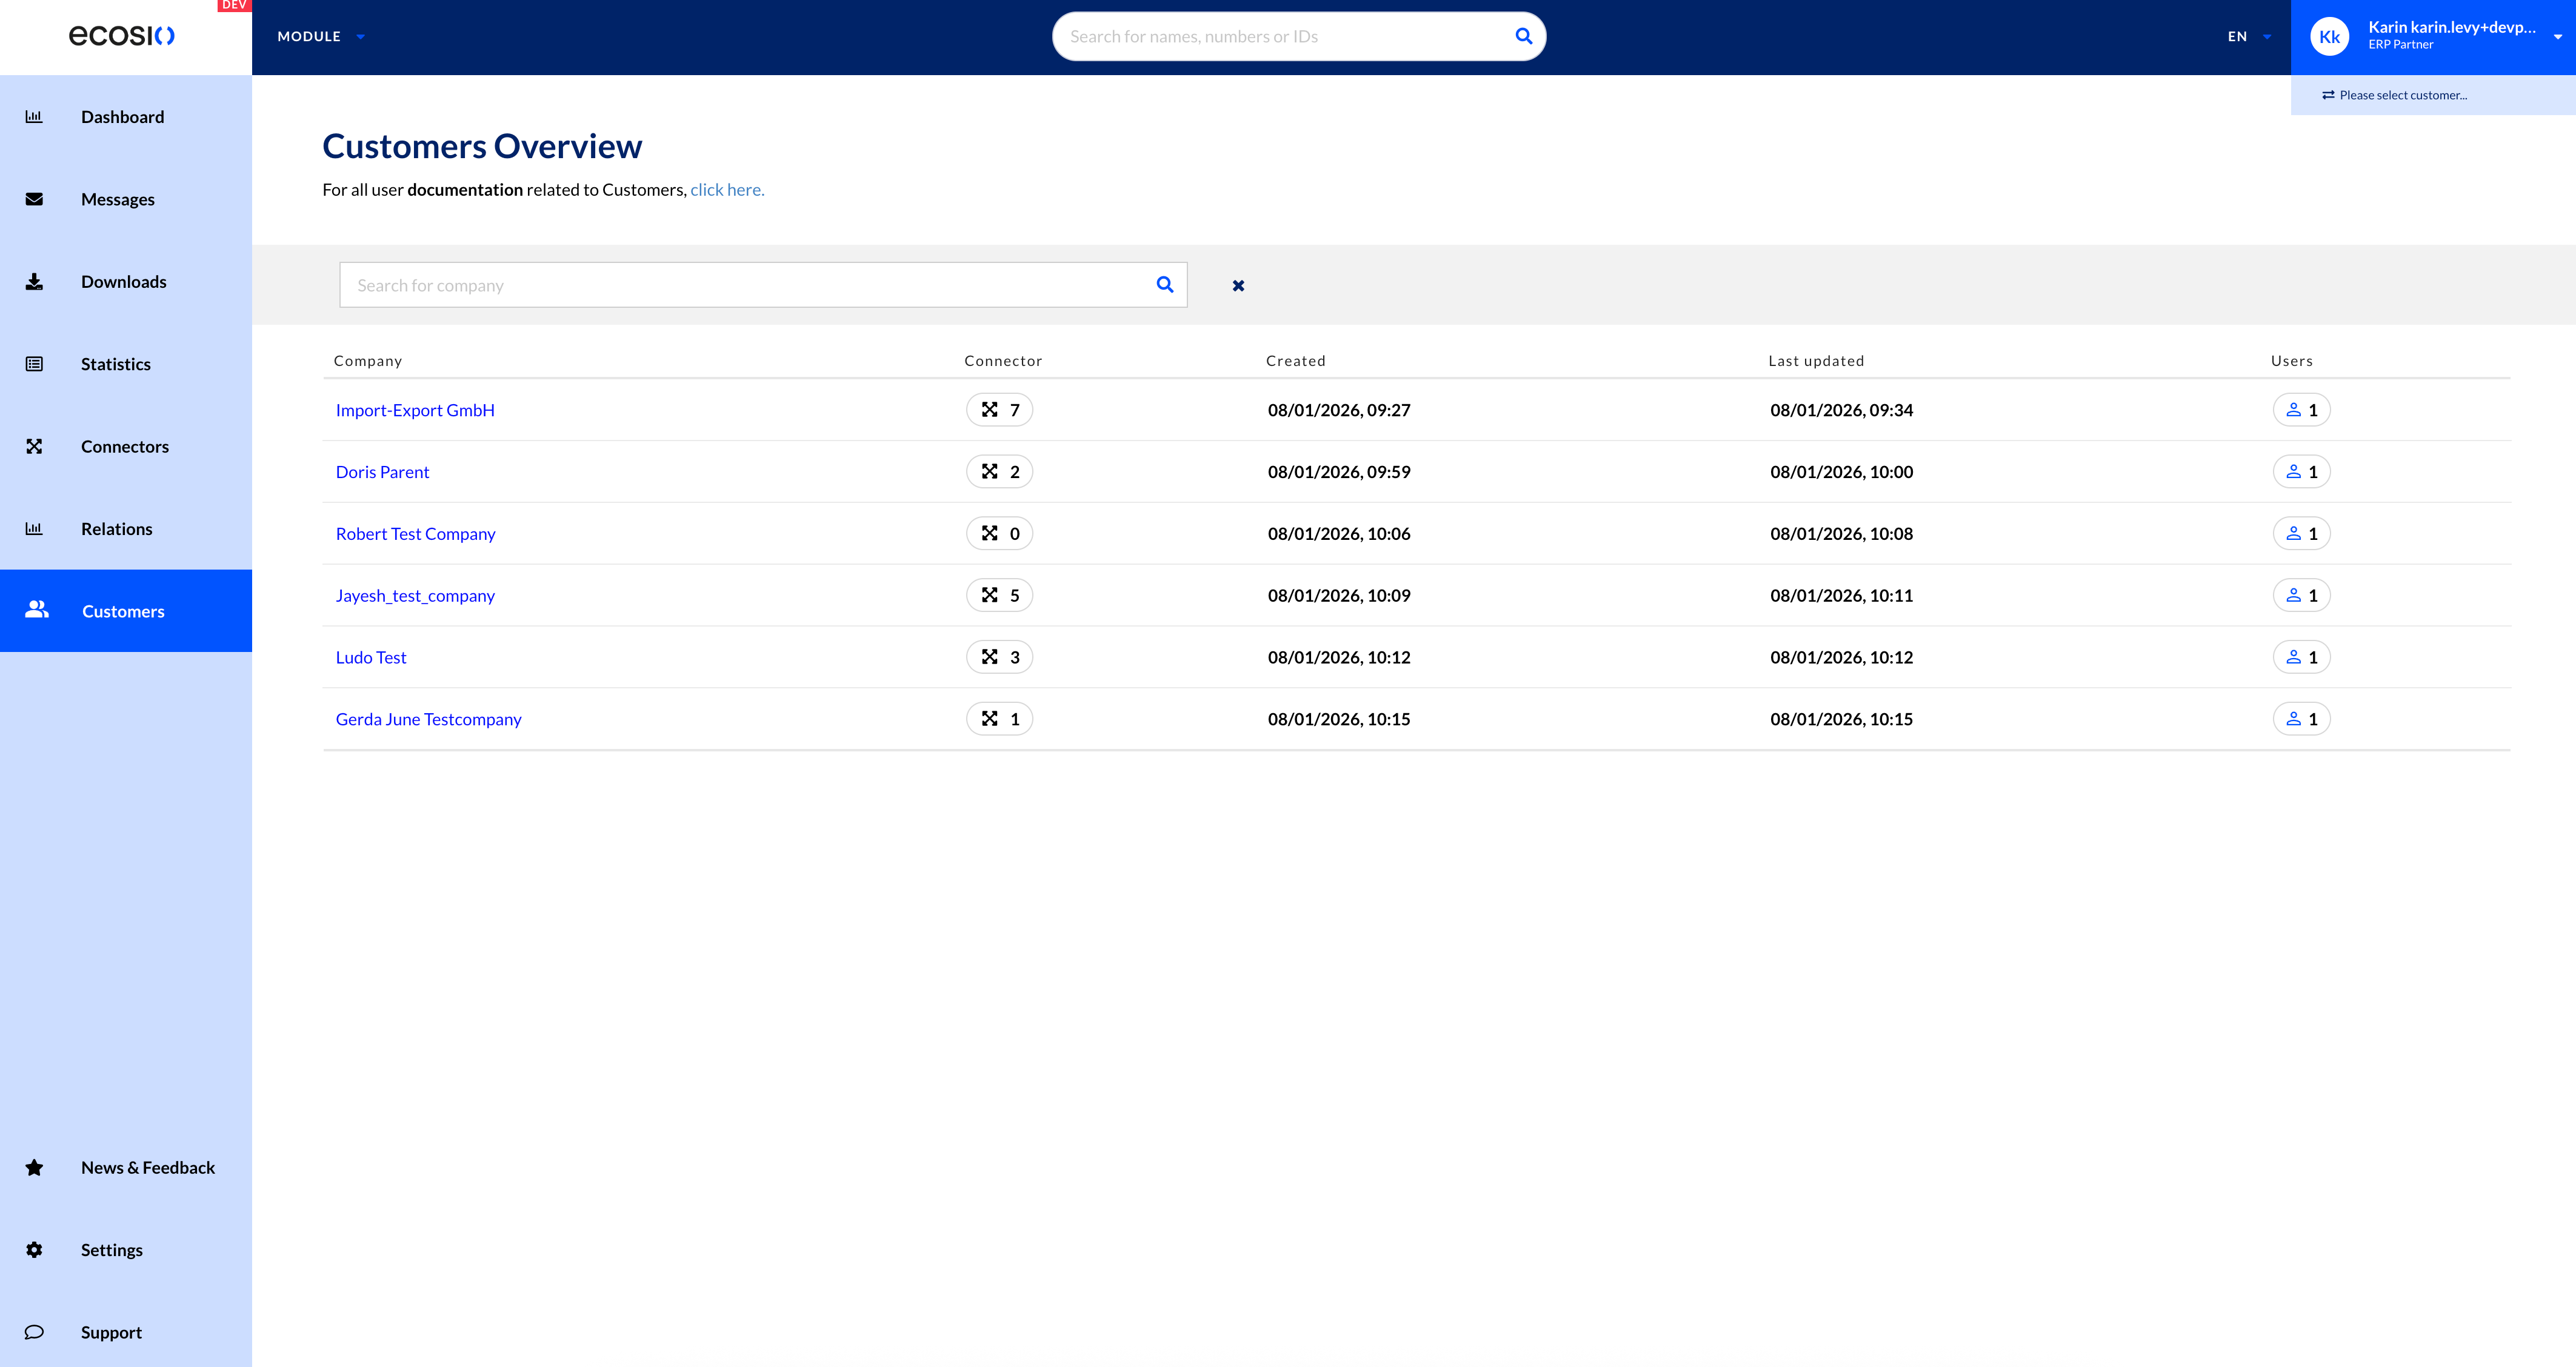Click the search icon in the company search field
Screen dimensions: 2576x1367
[x=1164, y=285]
